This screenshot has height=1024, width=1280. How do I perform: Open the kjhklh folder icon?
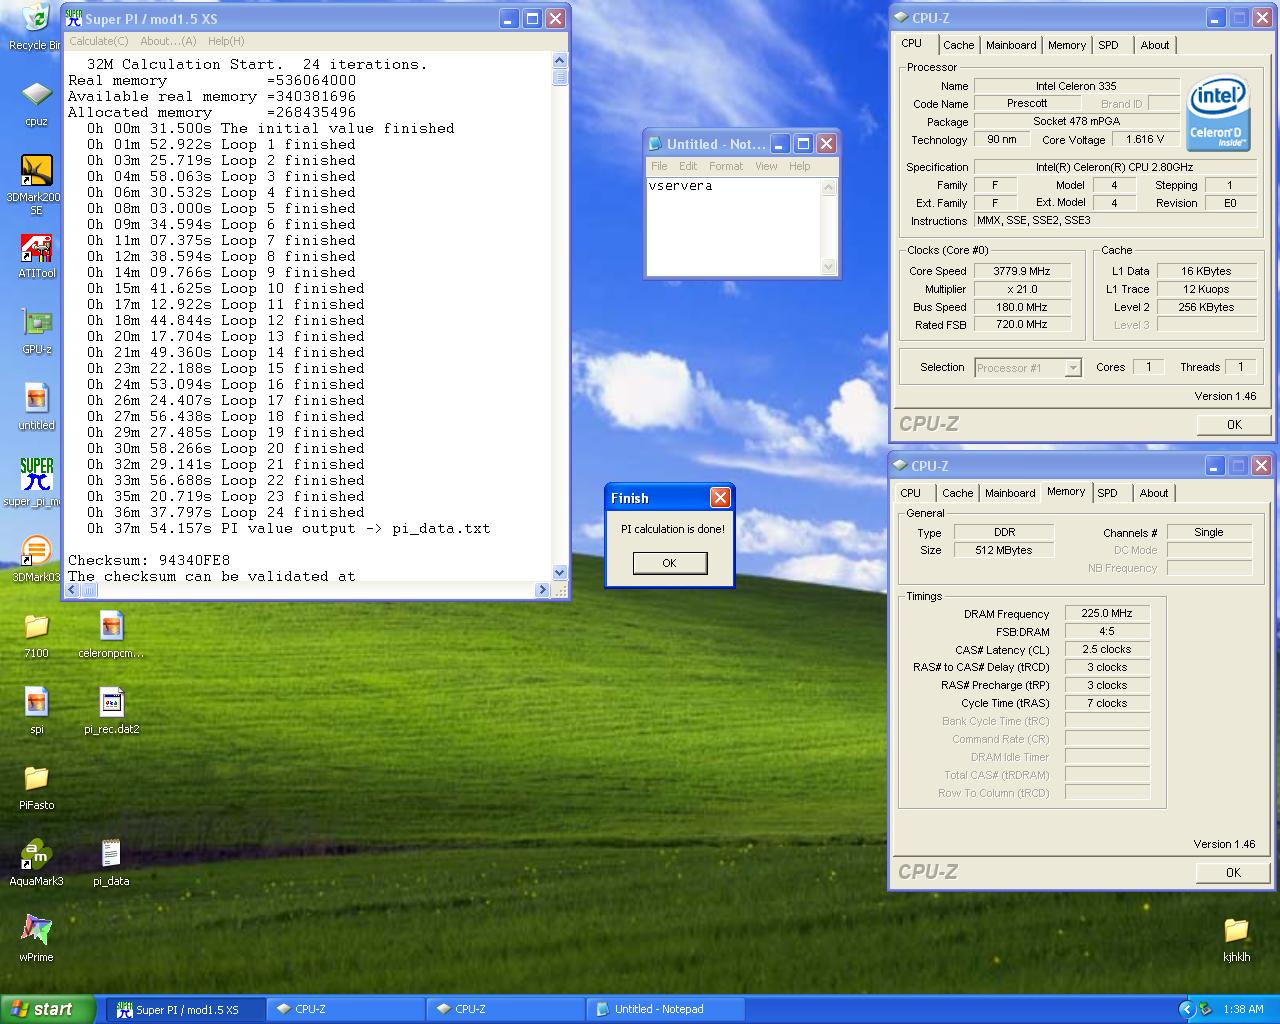tap(1236, 931)
